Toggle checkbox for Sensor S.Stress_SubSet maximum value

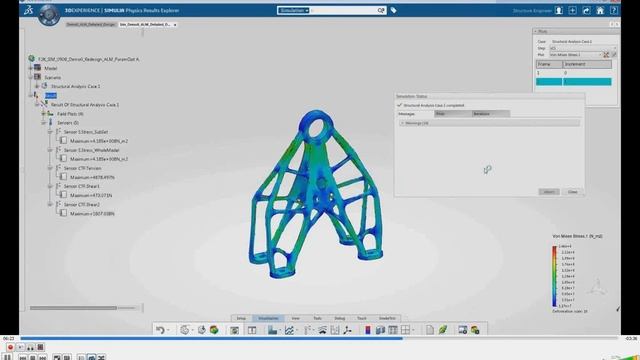(x=63, y=141)
